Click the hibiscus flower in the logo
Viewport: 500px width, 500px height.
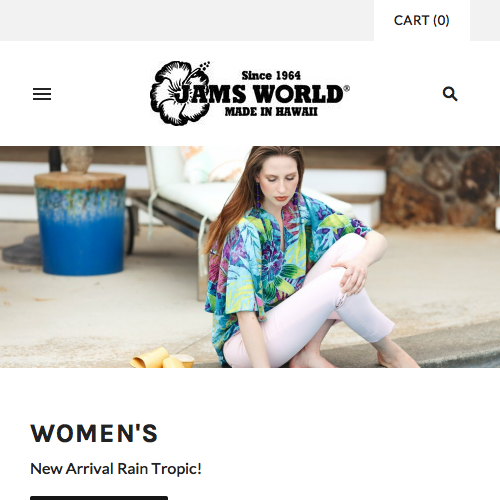click(x=178, y=93)
